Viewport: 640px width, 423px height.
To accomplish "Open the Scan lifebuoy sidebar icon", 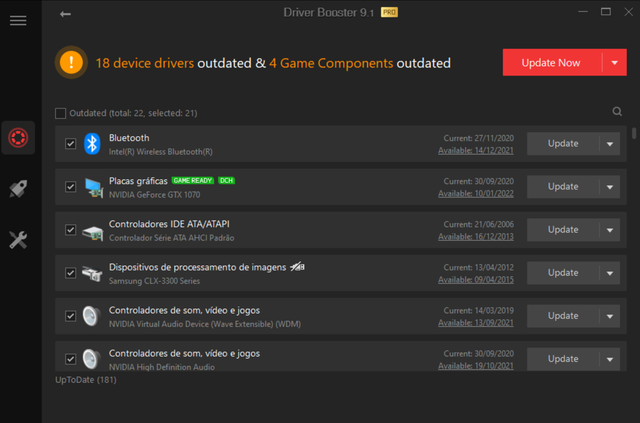I will [x=18, y=138].
